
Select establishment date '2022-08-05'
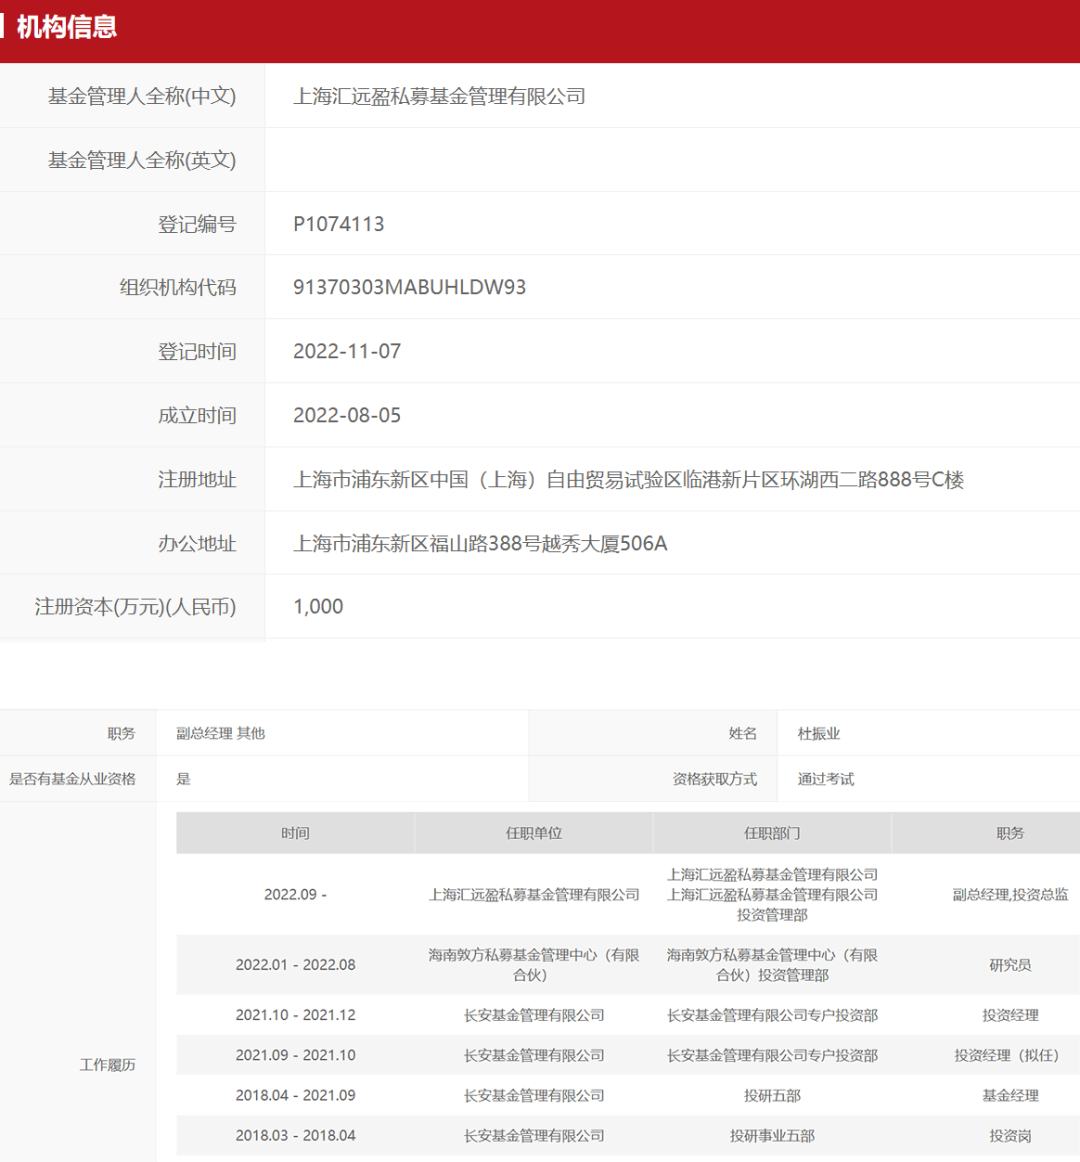[347, 415]
